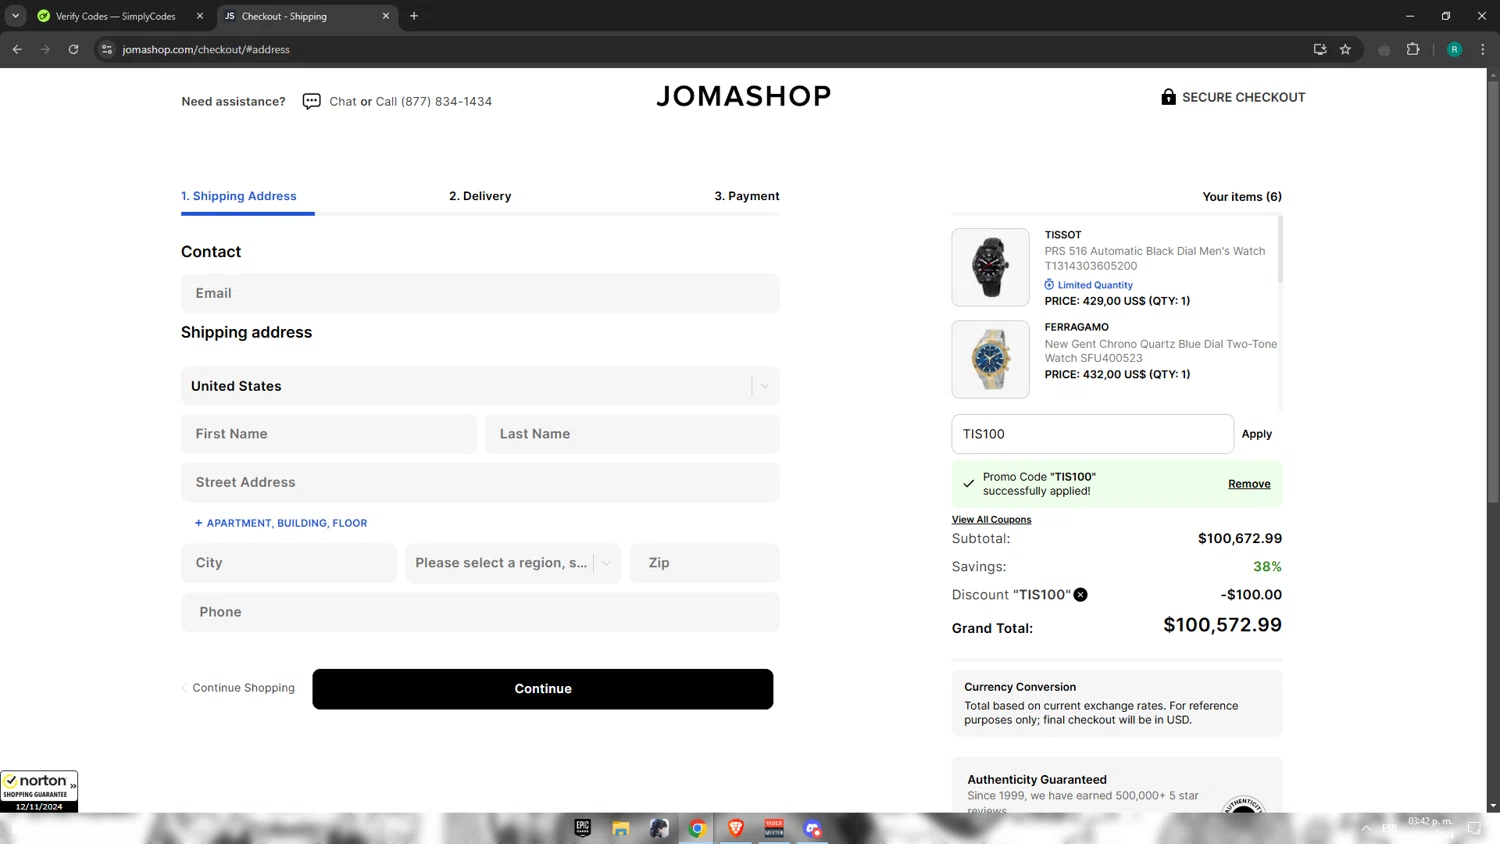Go back with browser back arrow
Image resolution: width=1500 pixels, height=844 pixels.
(17, 49)
